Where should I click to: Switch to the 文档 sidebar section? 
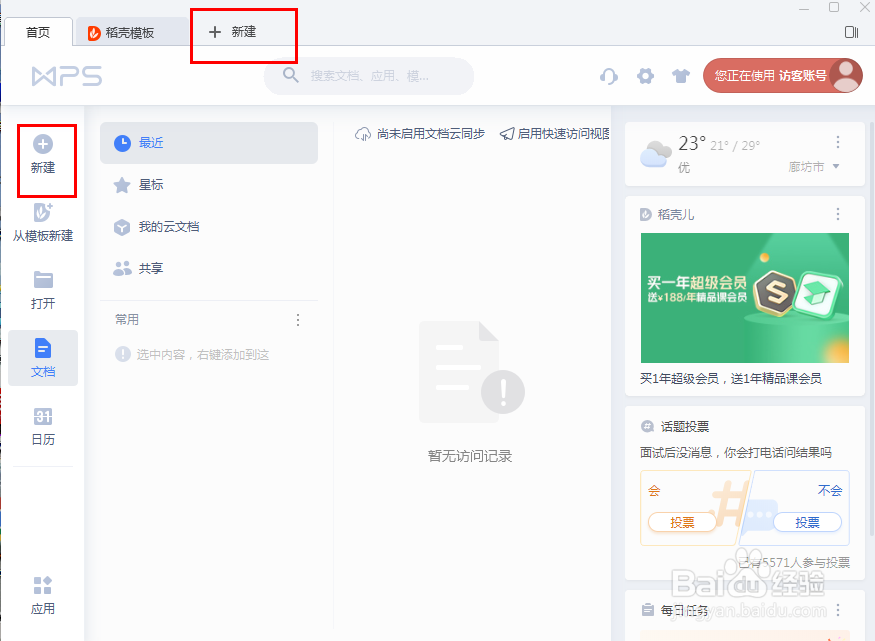coord(42,357)
